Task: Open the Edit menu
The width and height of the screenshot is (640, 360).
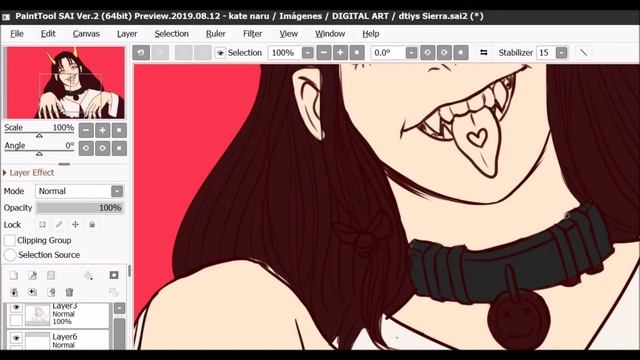Action: pos(48,34)
